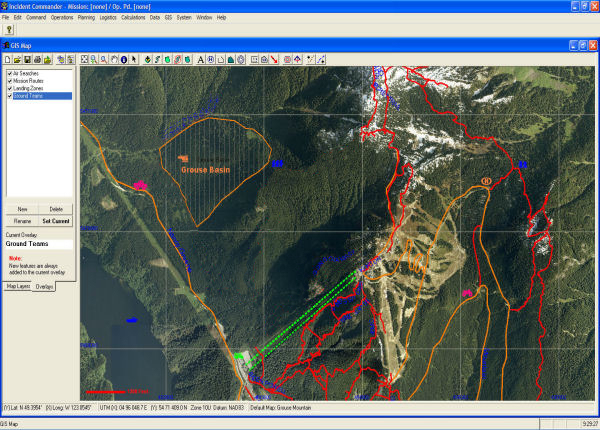Click the teal building shape tool
600x430 pixels.
231,59
